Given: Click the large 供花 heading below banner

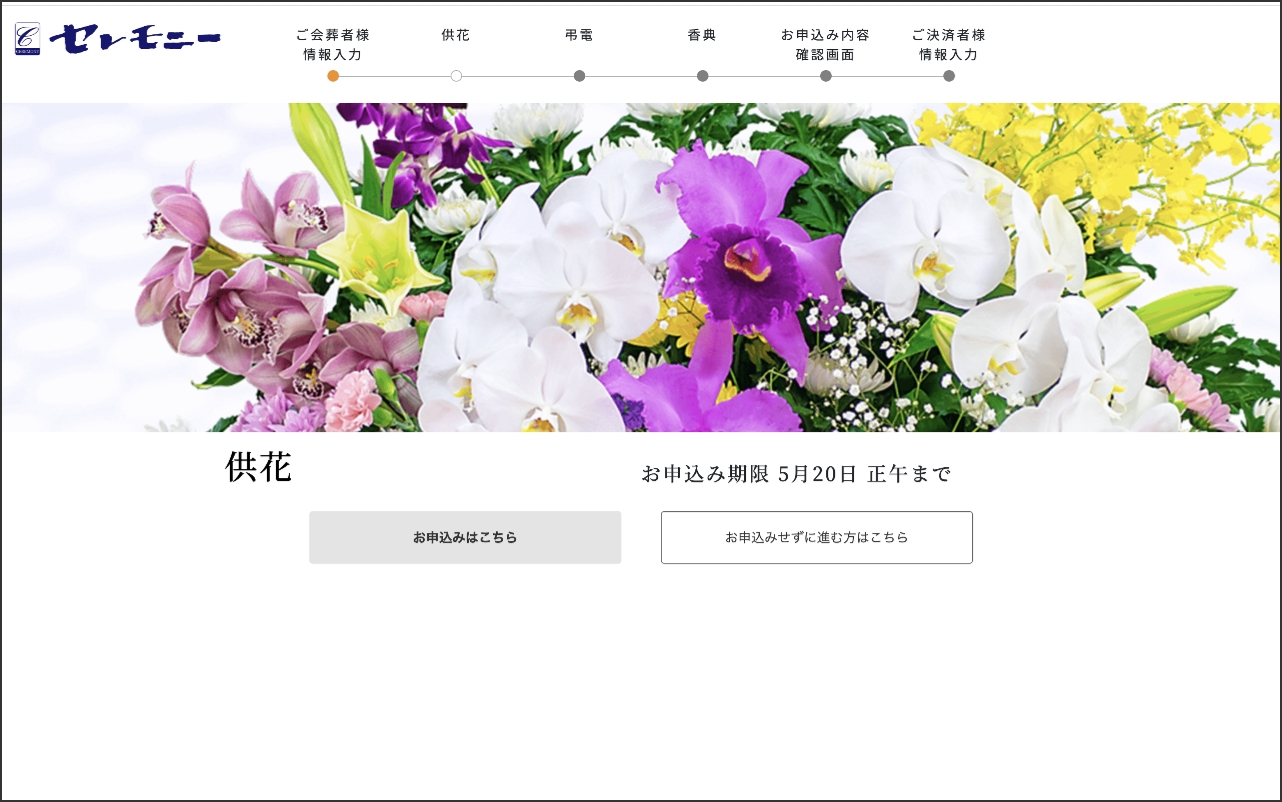Looking at the screenshot, I should 258,468.
